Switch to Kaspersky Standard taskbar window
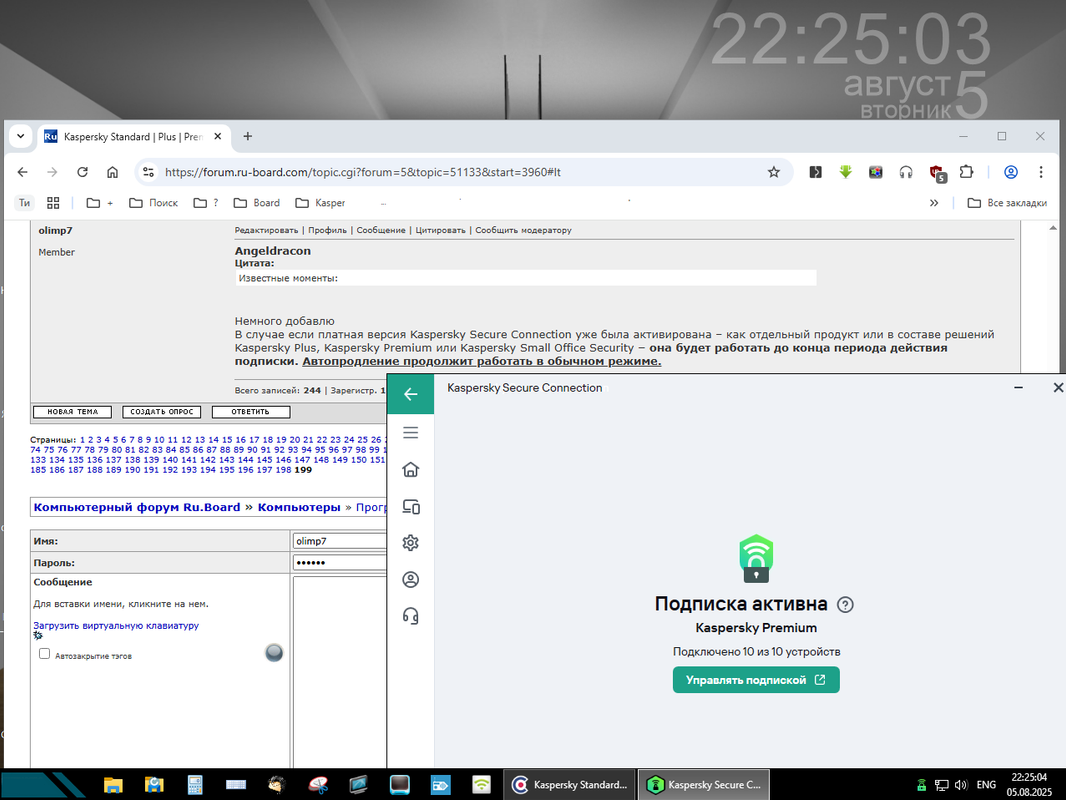 (x=570, y=785)
